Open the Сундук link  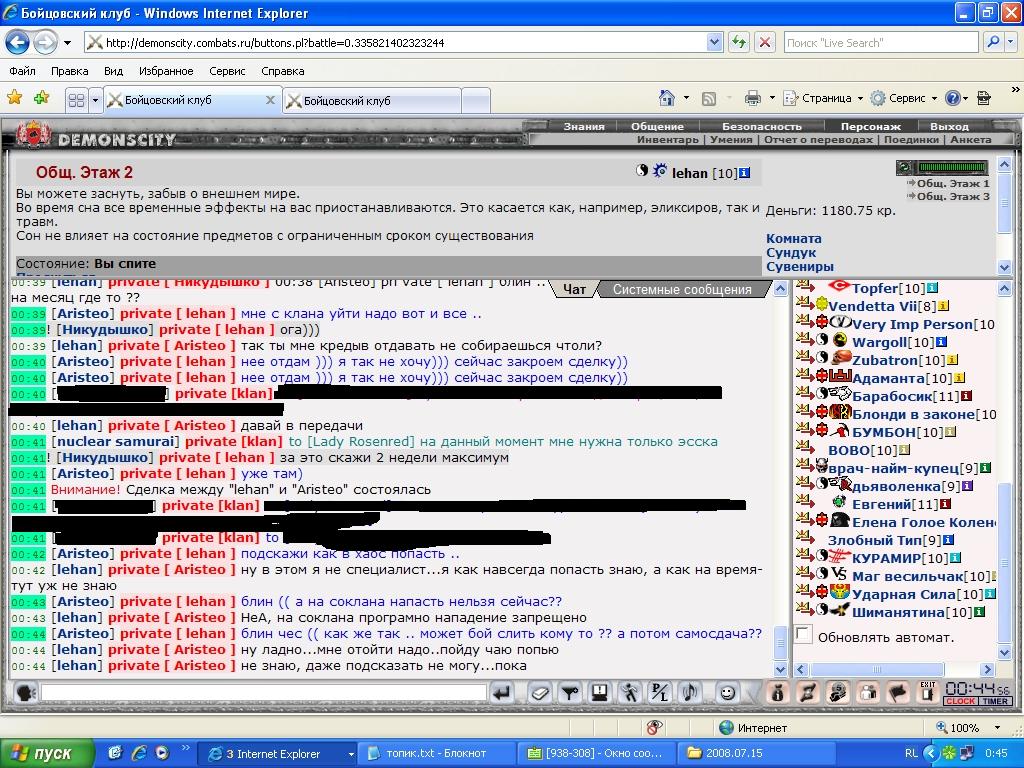[x=791, y=252]
